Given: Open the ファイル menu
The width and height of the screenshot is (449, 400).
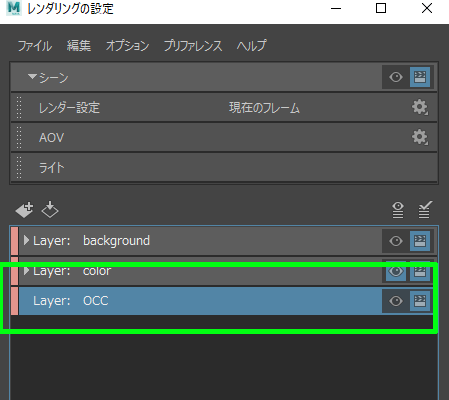Looking at the screenshot, I should [35, 46].
